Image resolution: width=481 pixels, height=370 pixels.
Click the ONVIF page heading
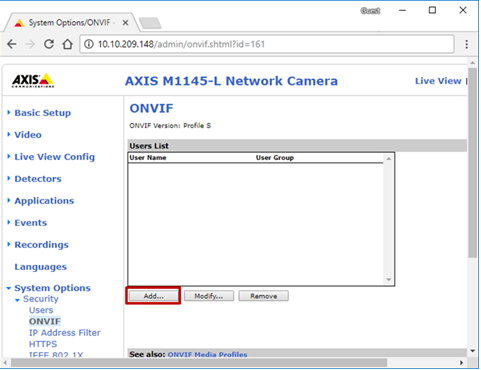click(151, 108)
